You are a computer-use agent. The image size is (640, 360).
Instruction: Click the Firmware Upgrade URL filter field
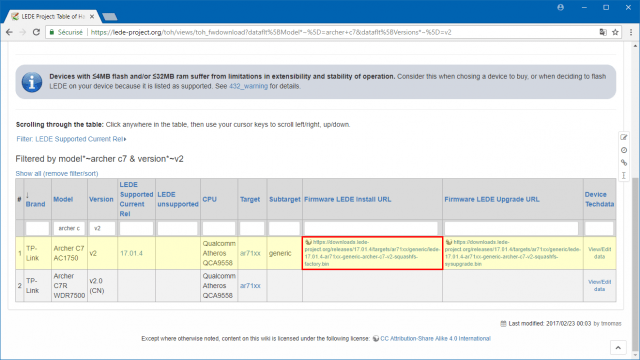point(511,228)
